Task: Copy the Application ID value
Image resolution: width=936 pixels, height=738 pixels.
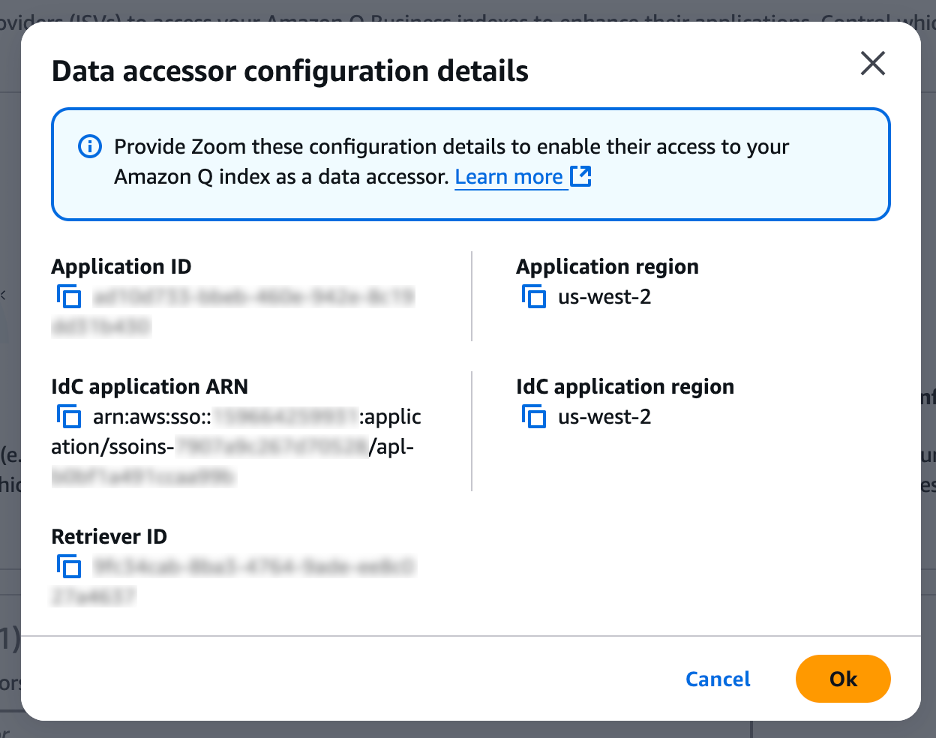Action: [69, 297]
